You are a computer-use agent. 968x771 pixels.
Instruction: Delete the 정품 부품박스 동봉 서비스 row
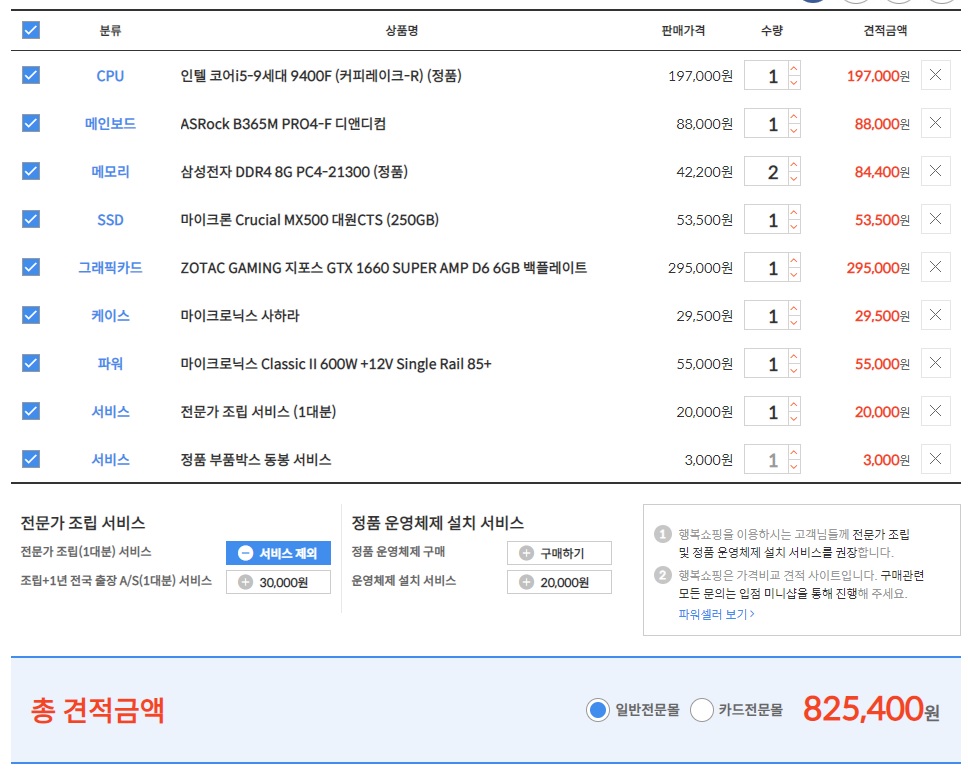coord(935,460)
